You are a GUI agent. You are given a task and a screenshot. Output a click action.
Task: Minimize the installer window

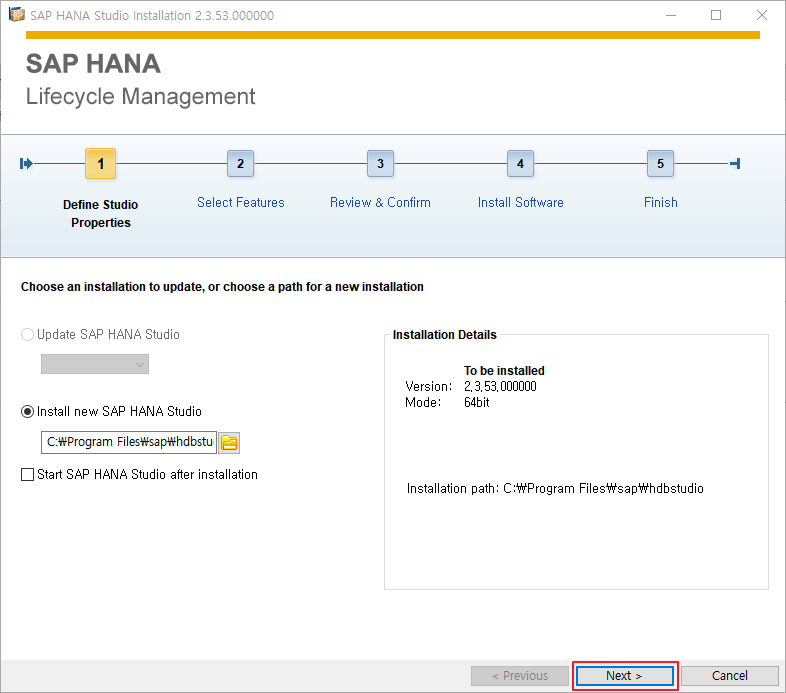(x=671, y=16)
